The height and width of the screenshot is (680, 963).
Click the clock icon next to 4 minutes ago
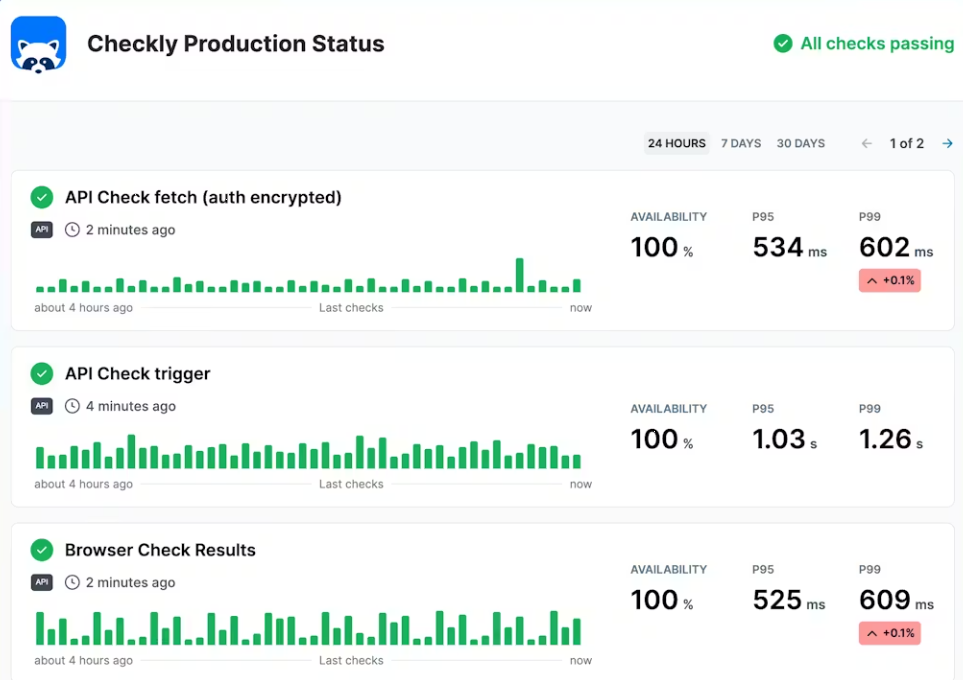tap(72, 406)
